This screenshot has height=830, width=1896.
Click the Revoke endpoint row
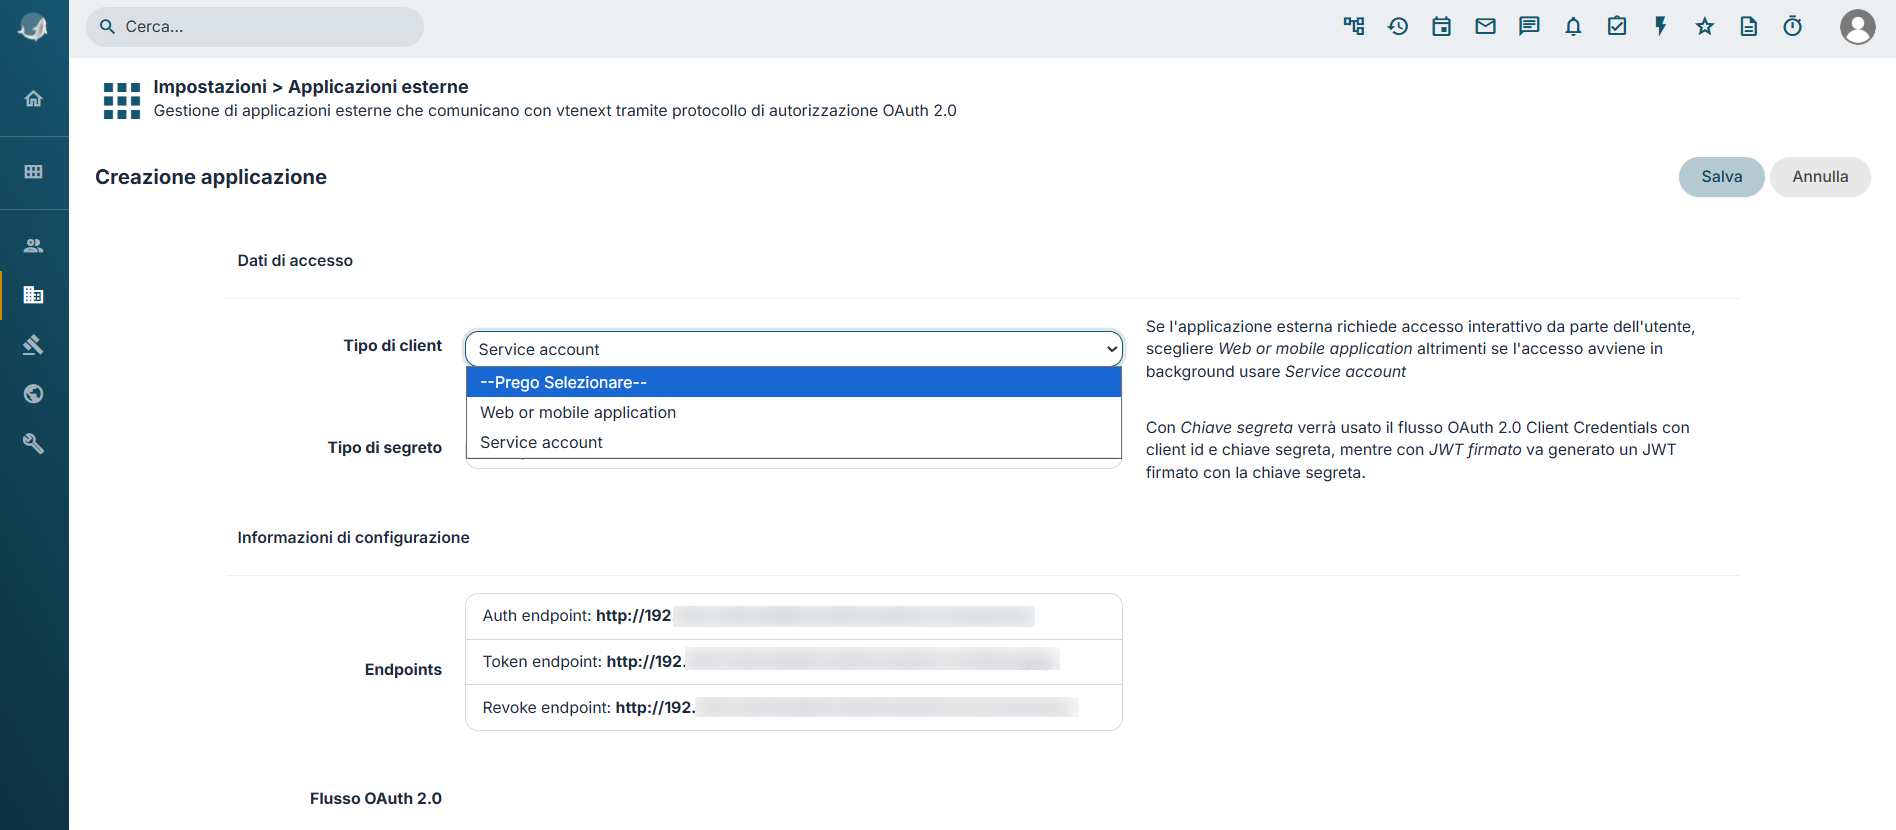click(x=794, y=708)
